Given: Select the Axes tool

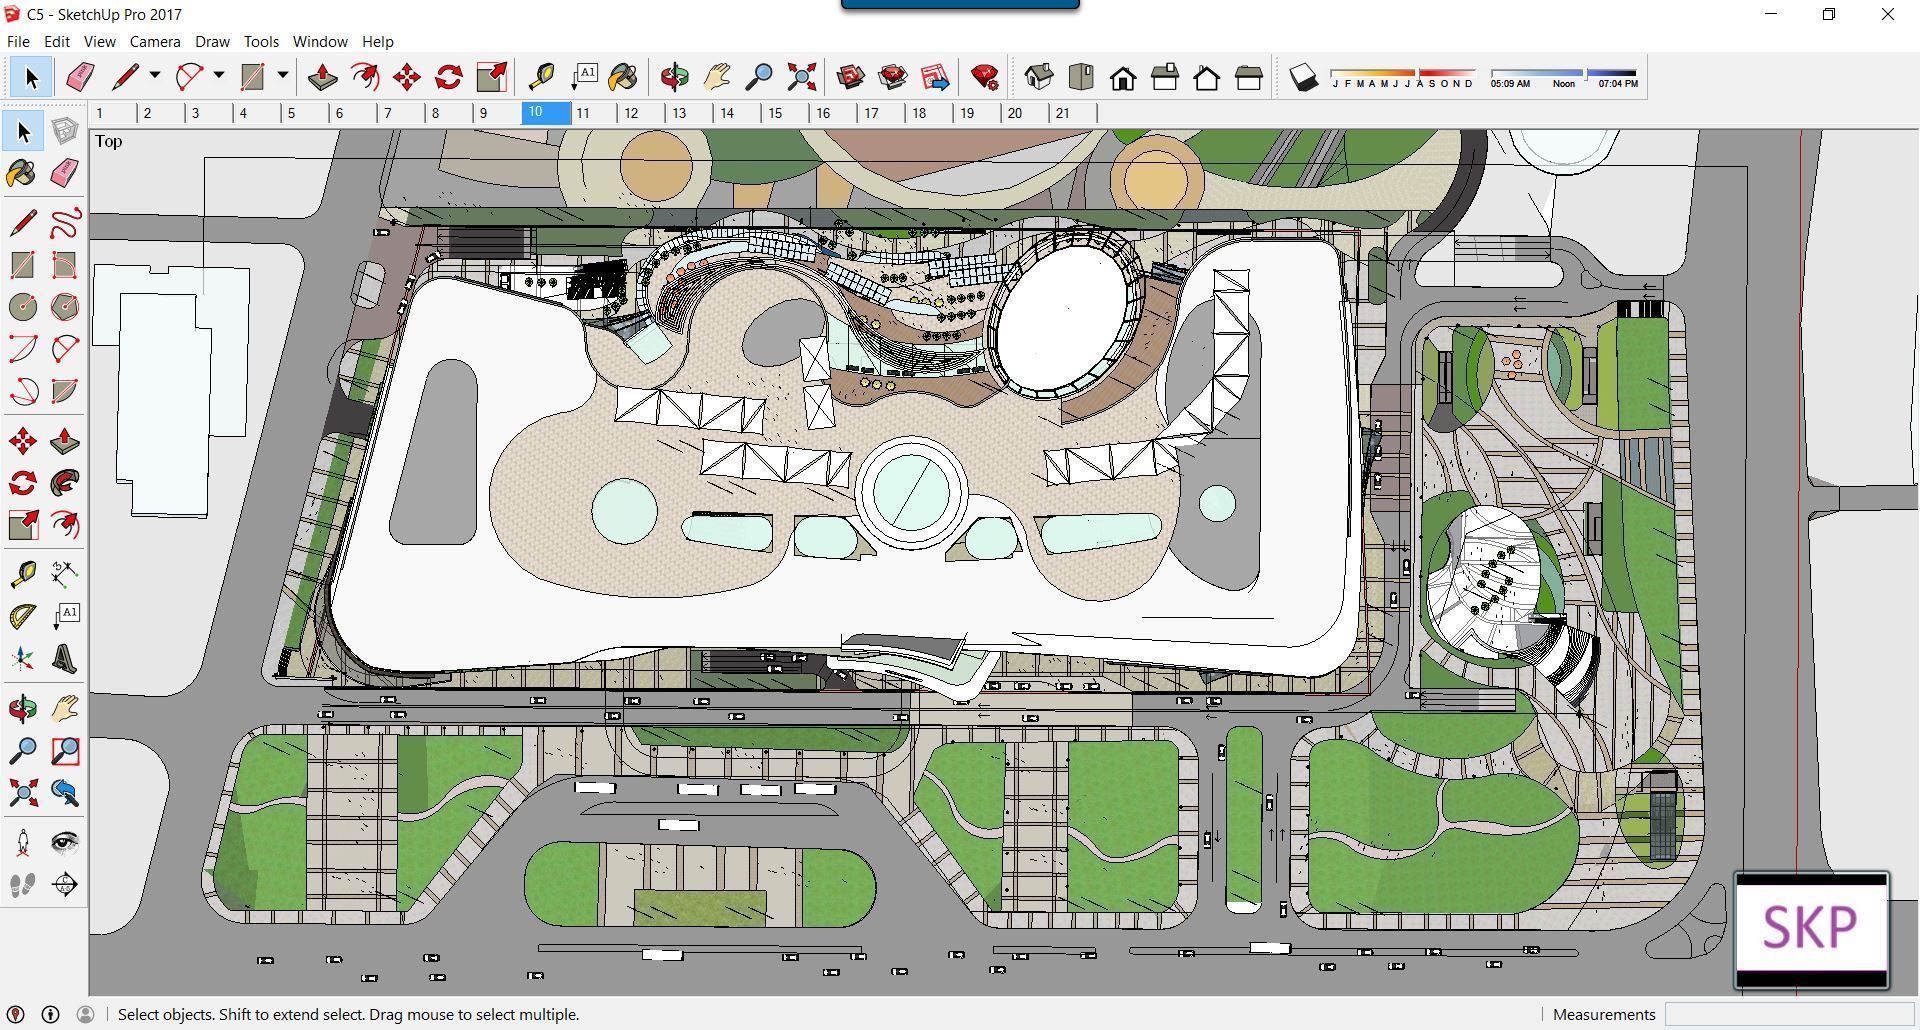Looking at the screenshot, I should click(x=23, y=658).
